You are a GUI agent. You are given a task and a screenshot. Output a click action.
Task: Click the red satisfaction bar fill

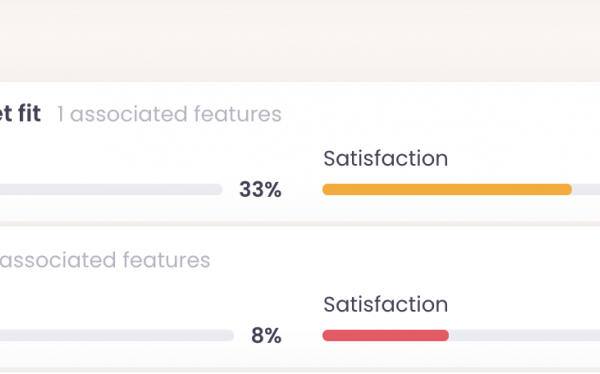386,336
